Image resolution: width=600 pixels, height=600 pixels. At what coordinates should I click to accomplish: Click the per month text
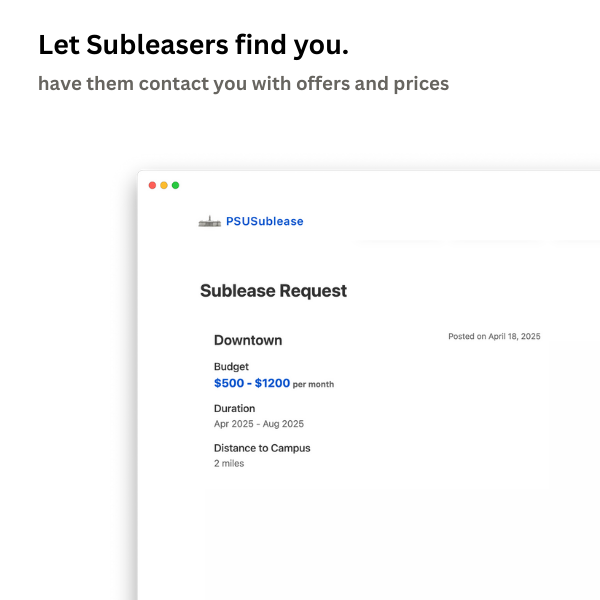pos(313,385)
